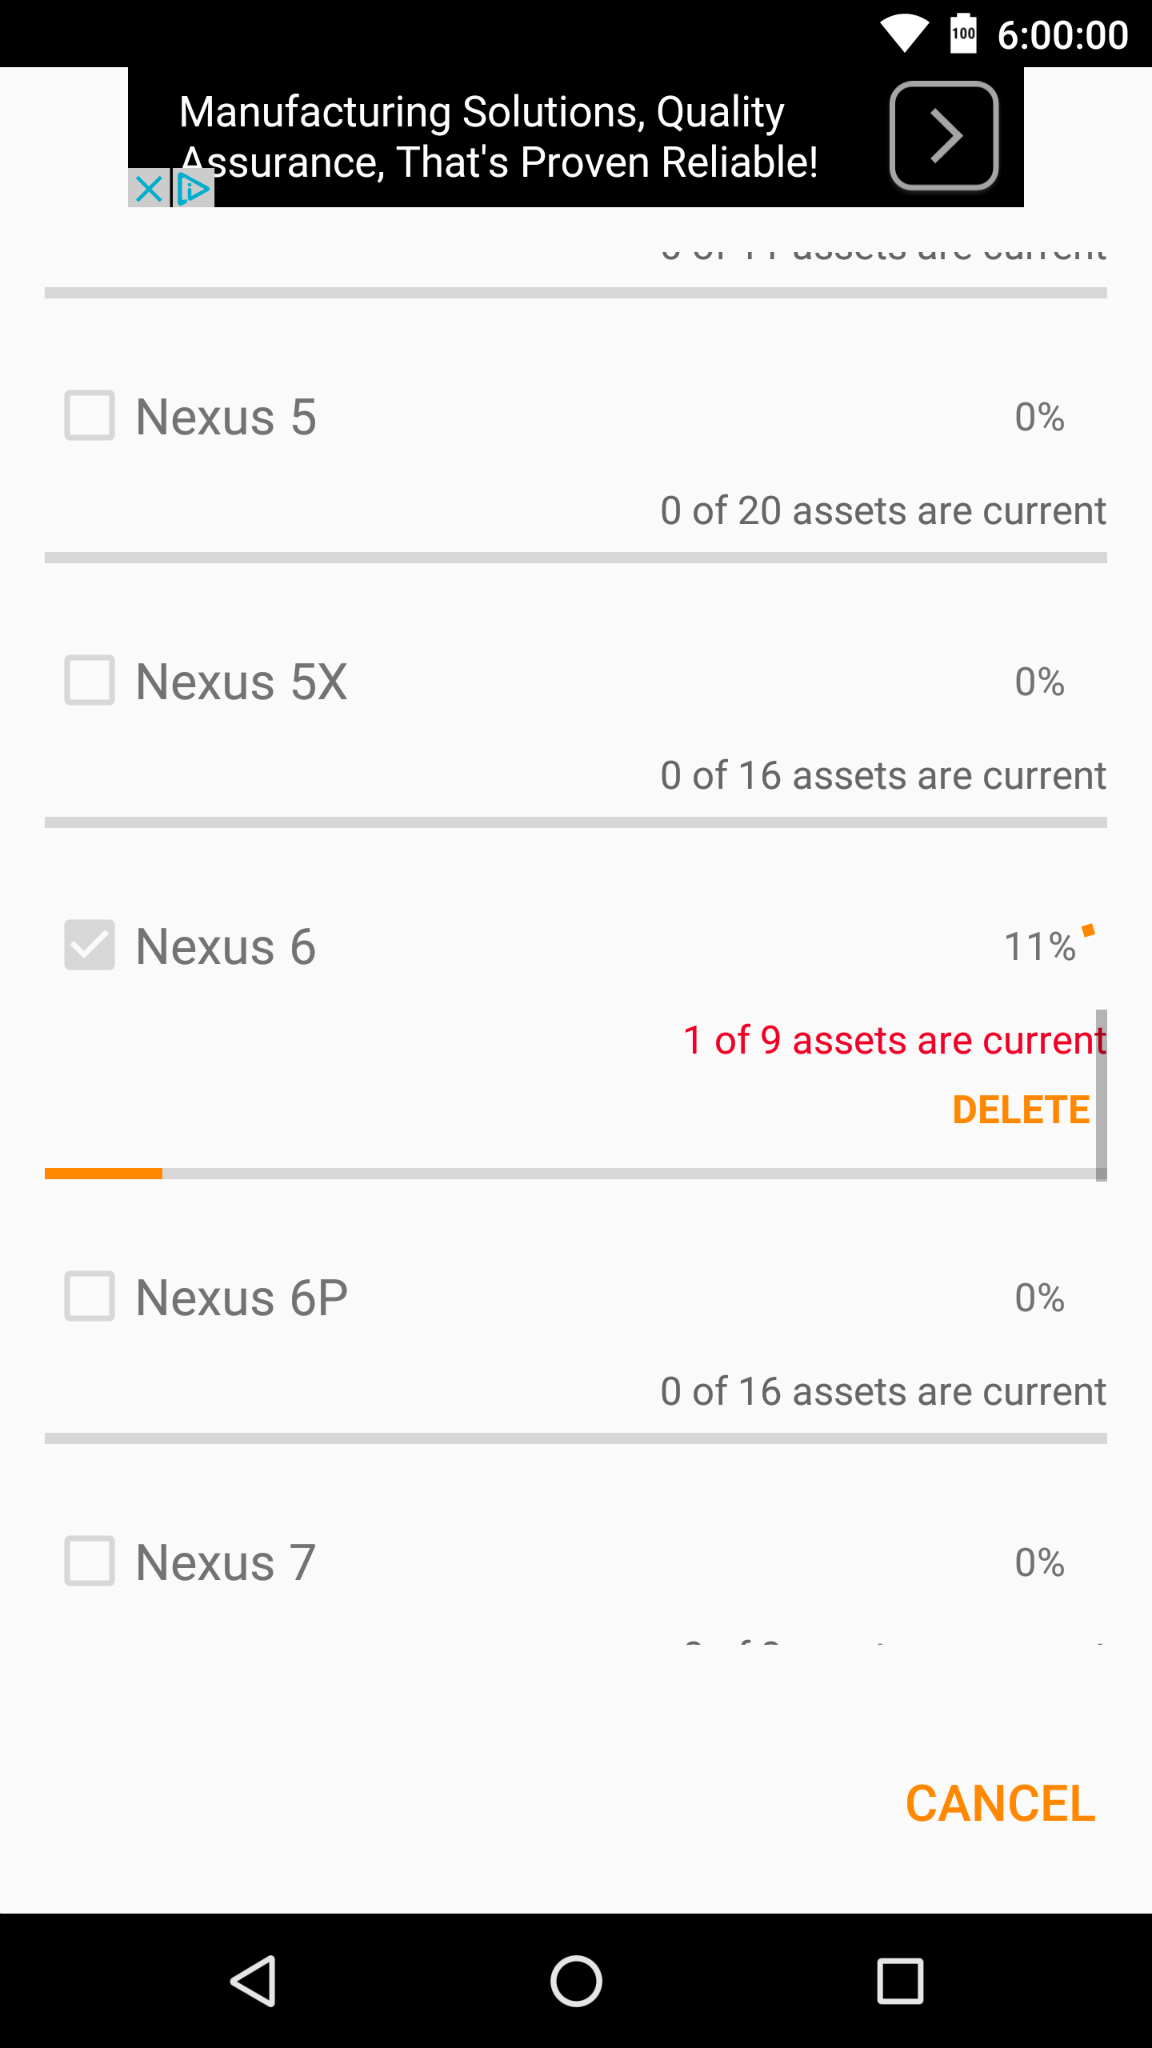The width and height of the screenshot is (1152, 2048).
Task: Open the recent apps overview
Action: point(899,1981)
